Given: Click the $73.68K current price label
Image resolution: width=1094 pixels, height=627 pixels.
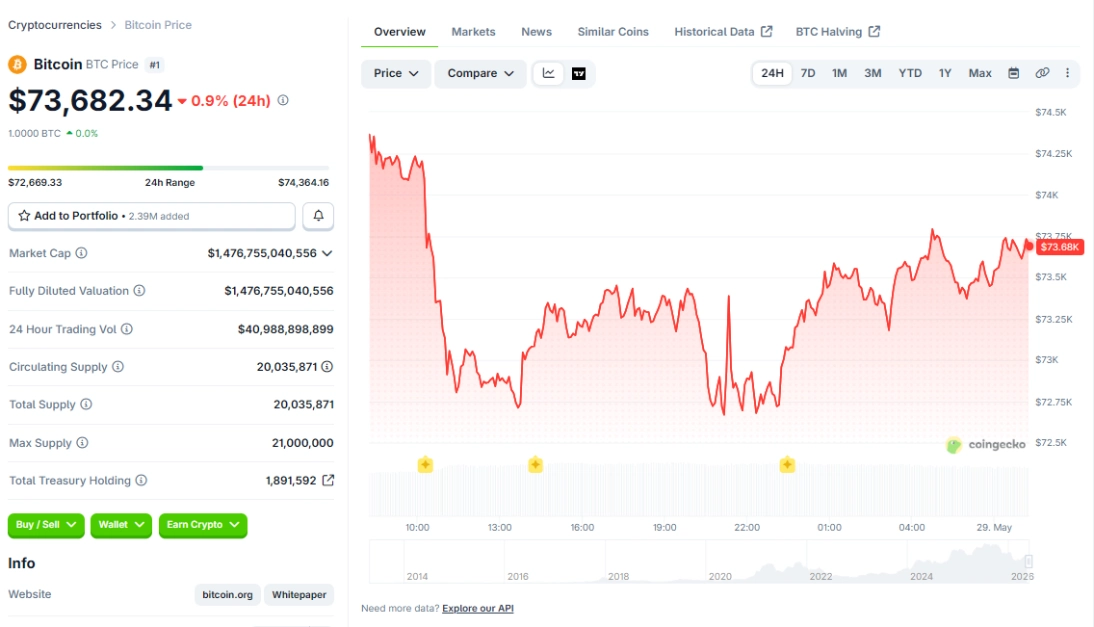Looking at the screenshot, I should coord(1060,247).
